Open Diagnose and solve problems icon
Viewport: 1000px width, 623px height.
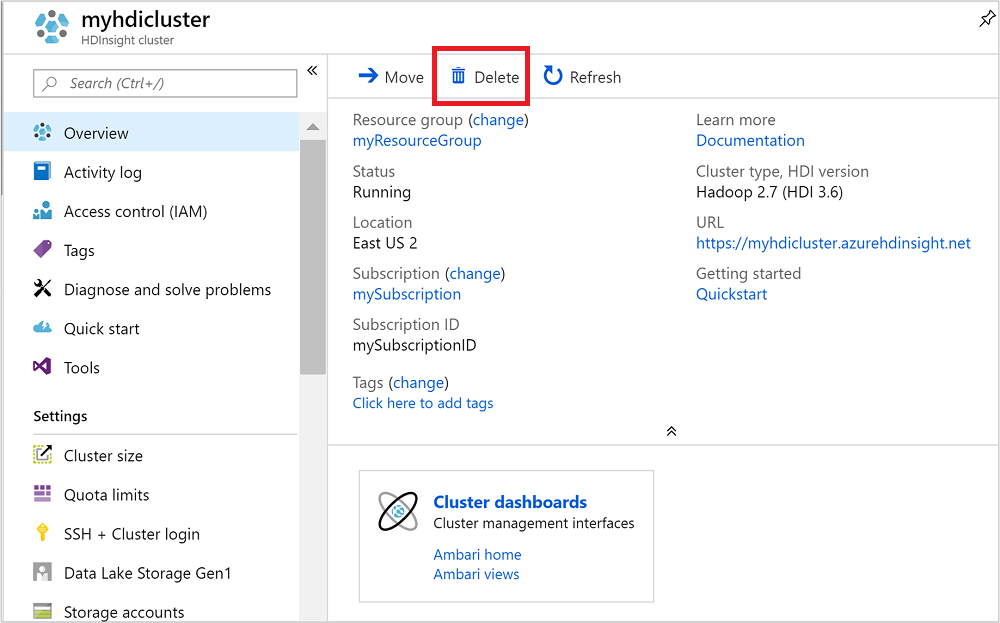pos(42,289)
